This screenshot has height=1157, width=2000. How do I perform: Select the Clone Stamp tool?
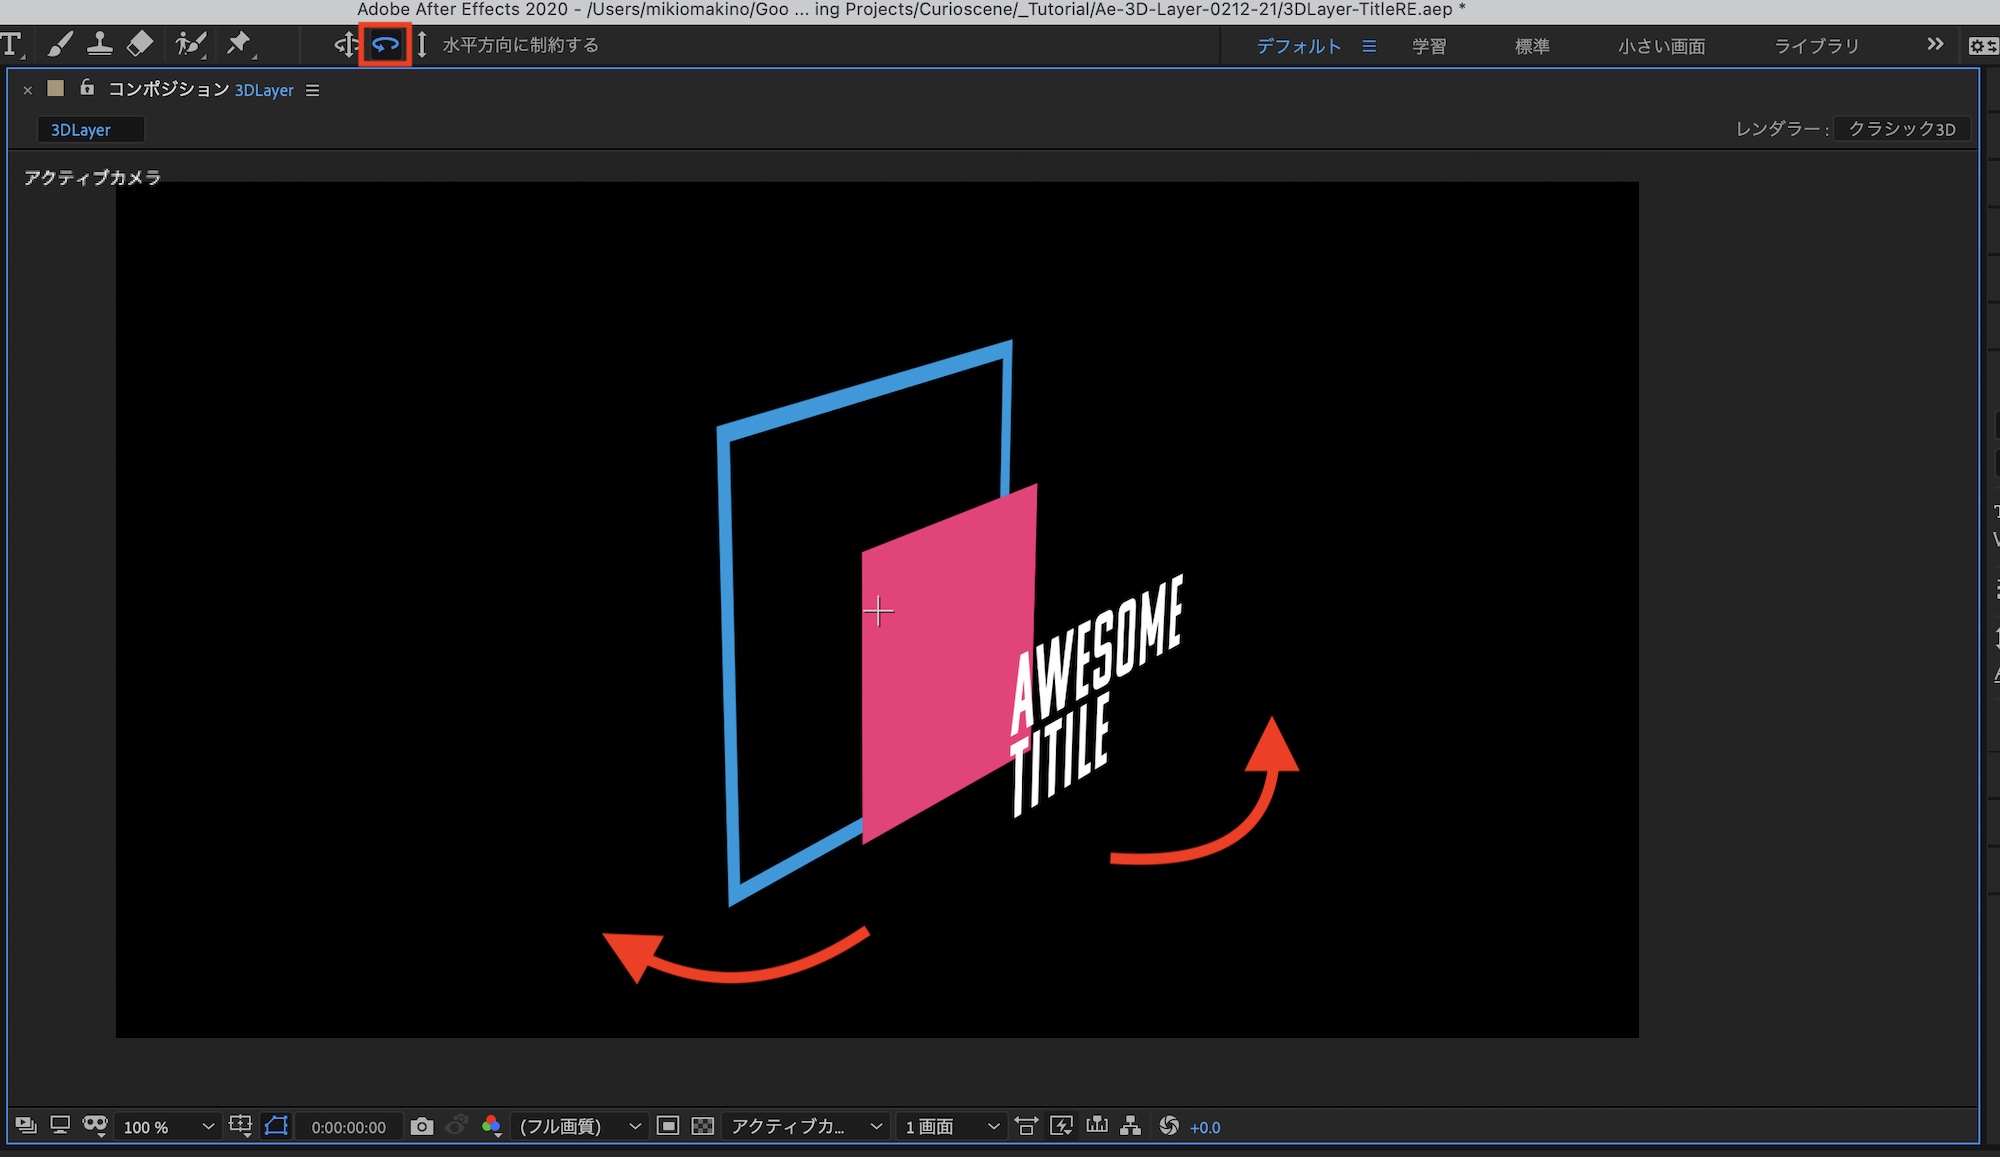pyautogui.click(x=99, y=44)
